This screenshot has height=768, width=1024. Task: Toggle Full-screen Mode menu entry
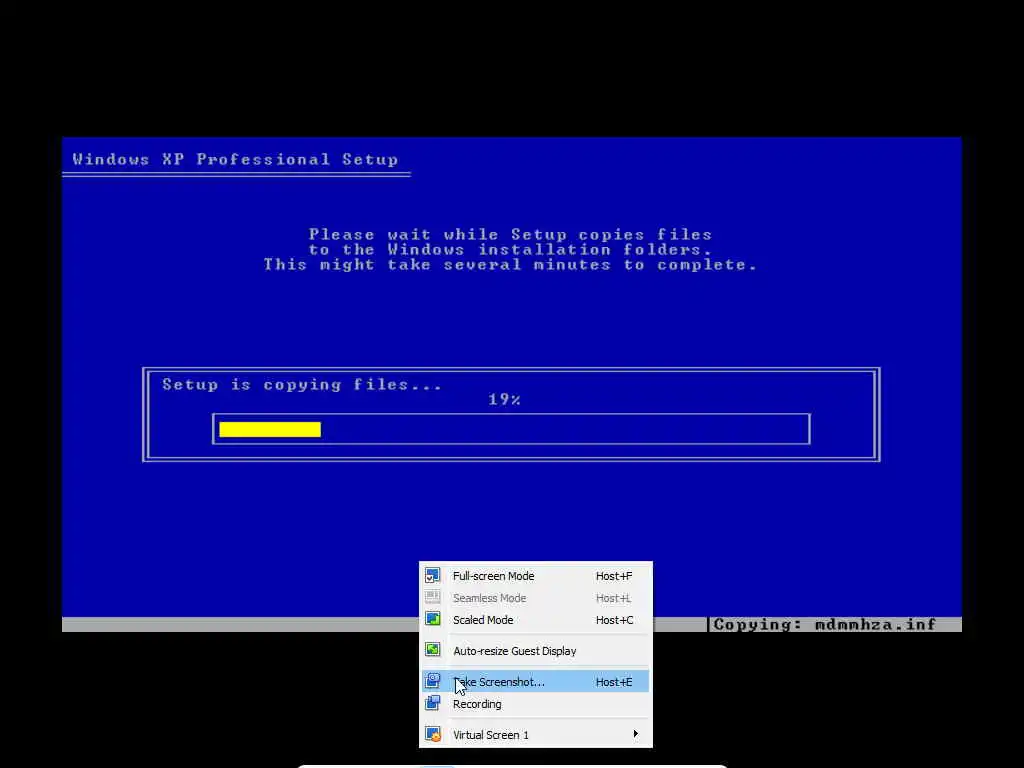(536, 576)
